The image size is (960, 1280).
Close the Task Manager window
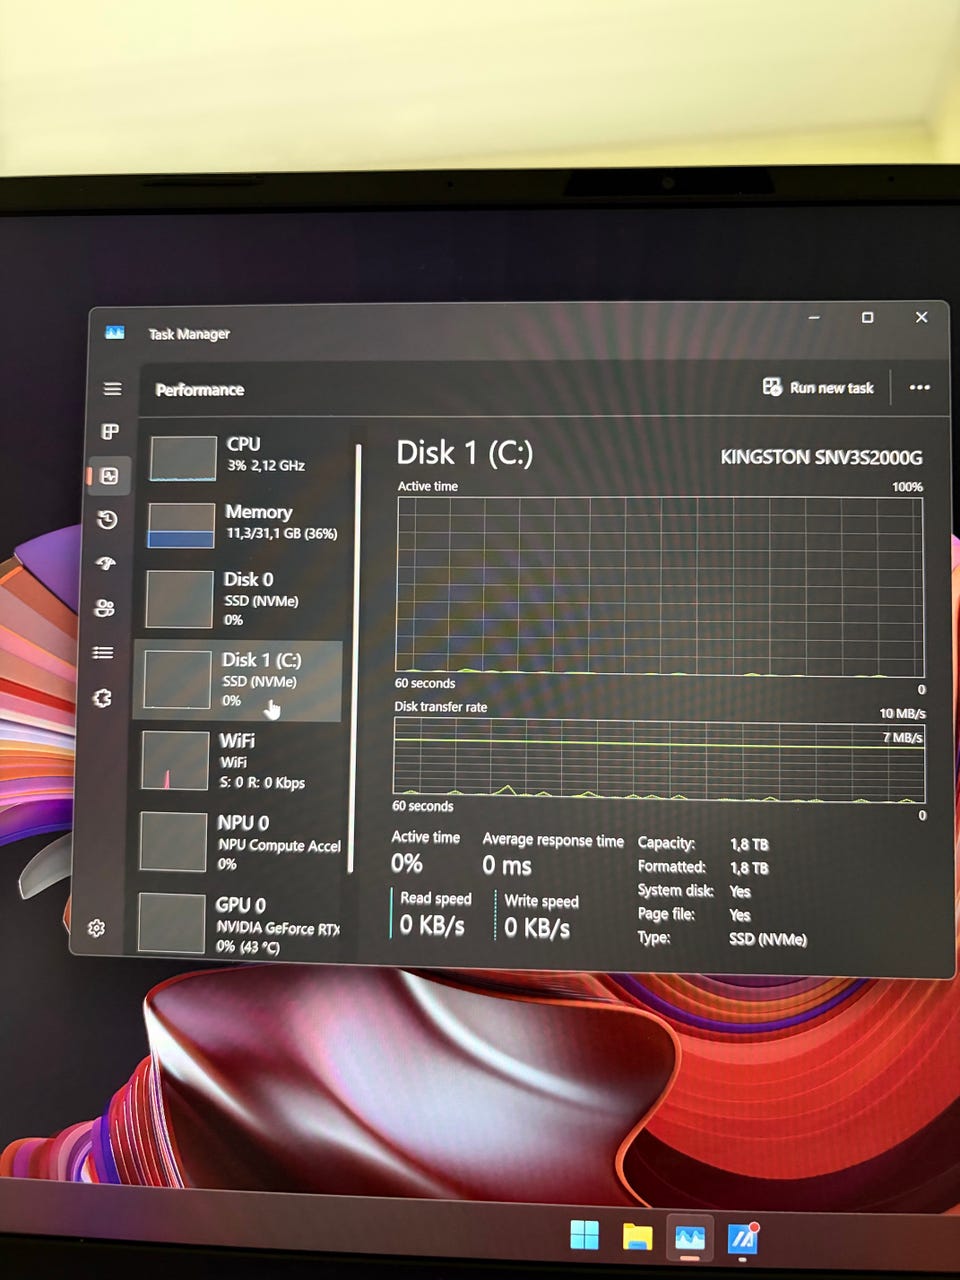[922, 317]
